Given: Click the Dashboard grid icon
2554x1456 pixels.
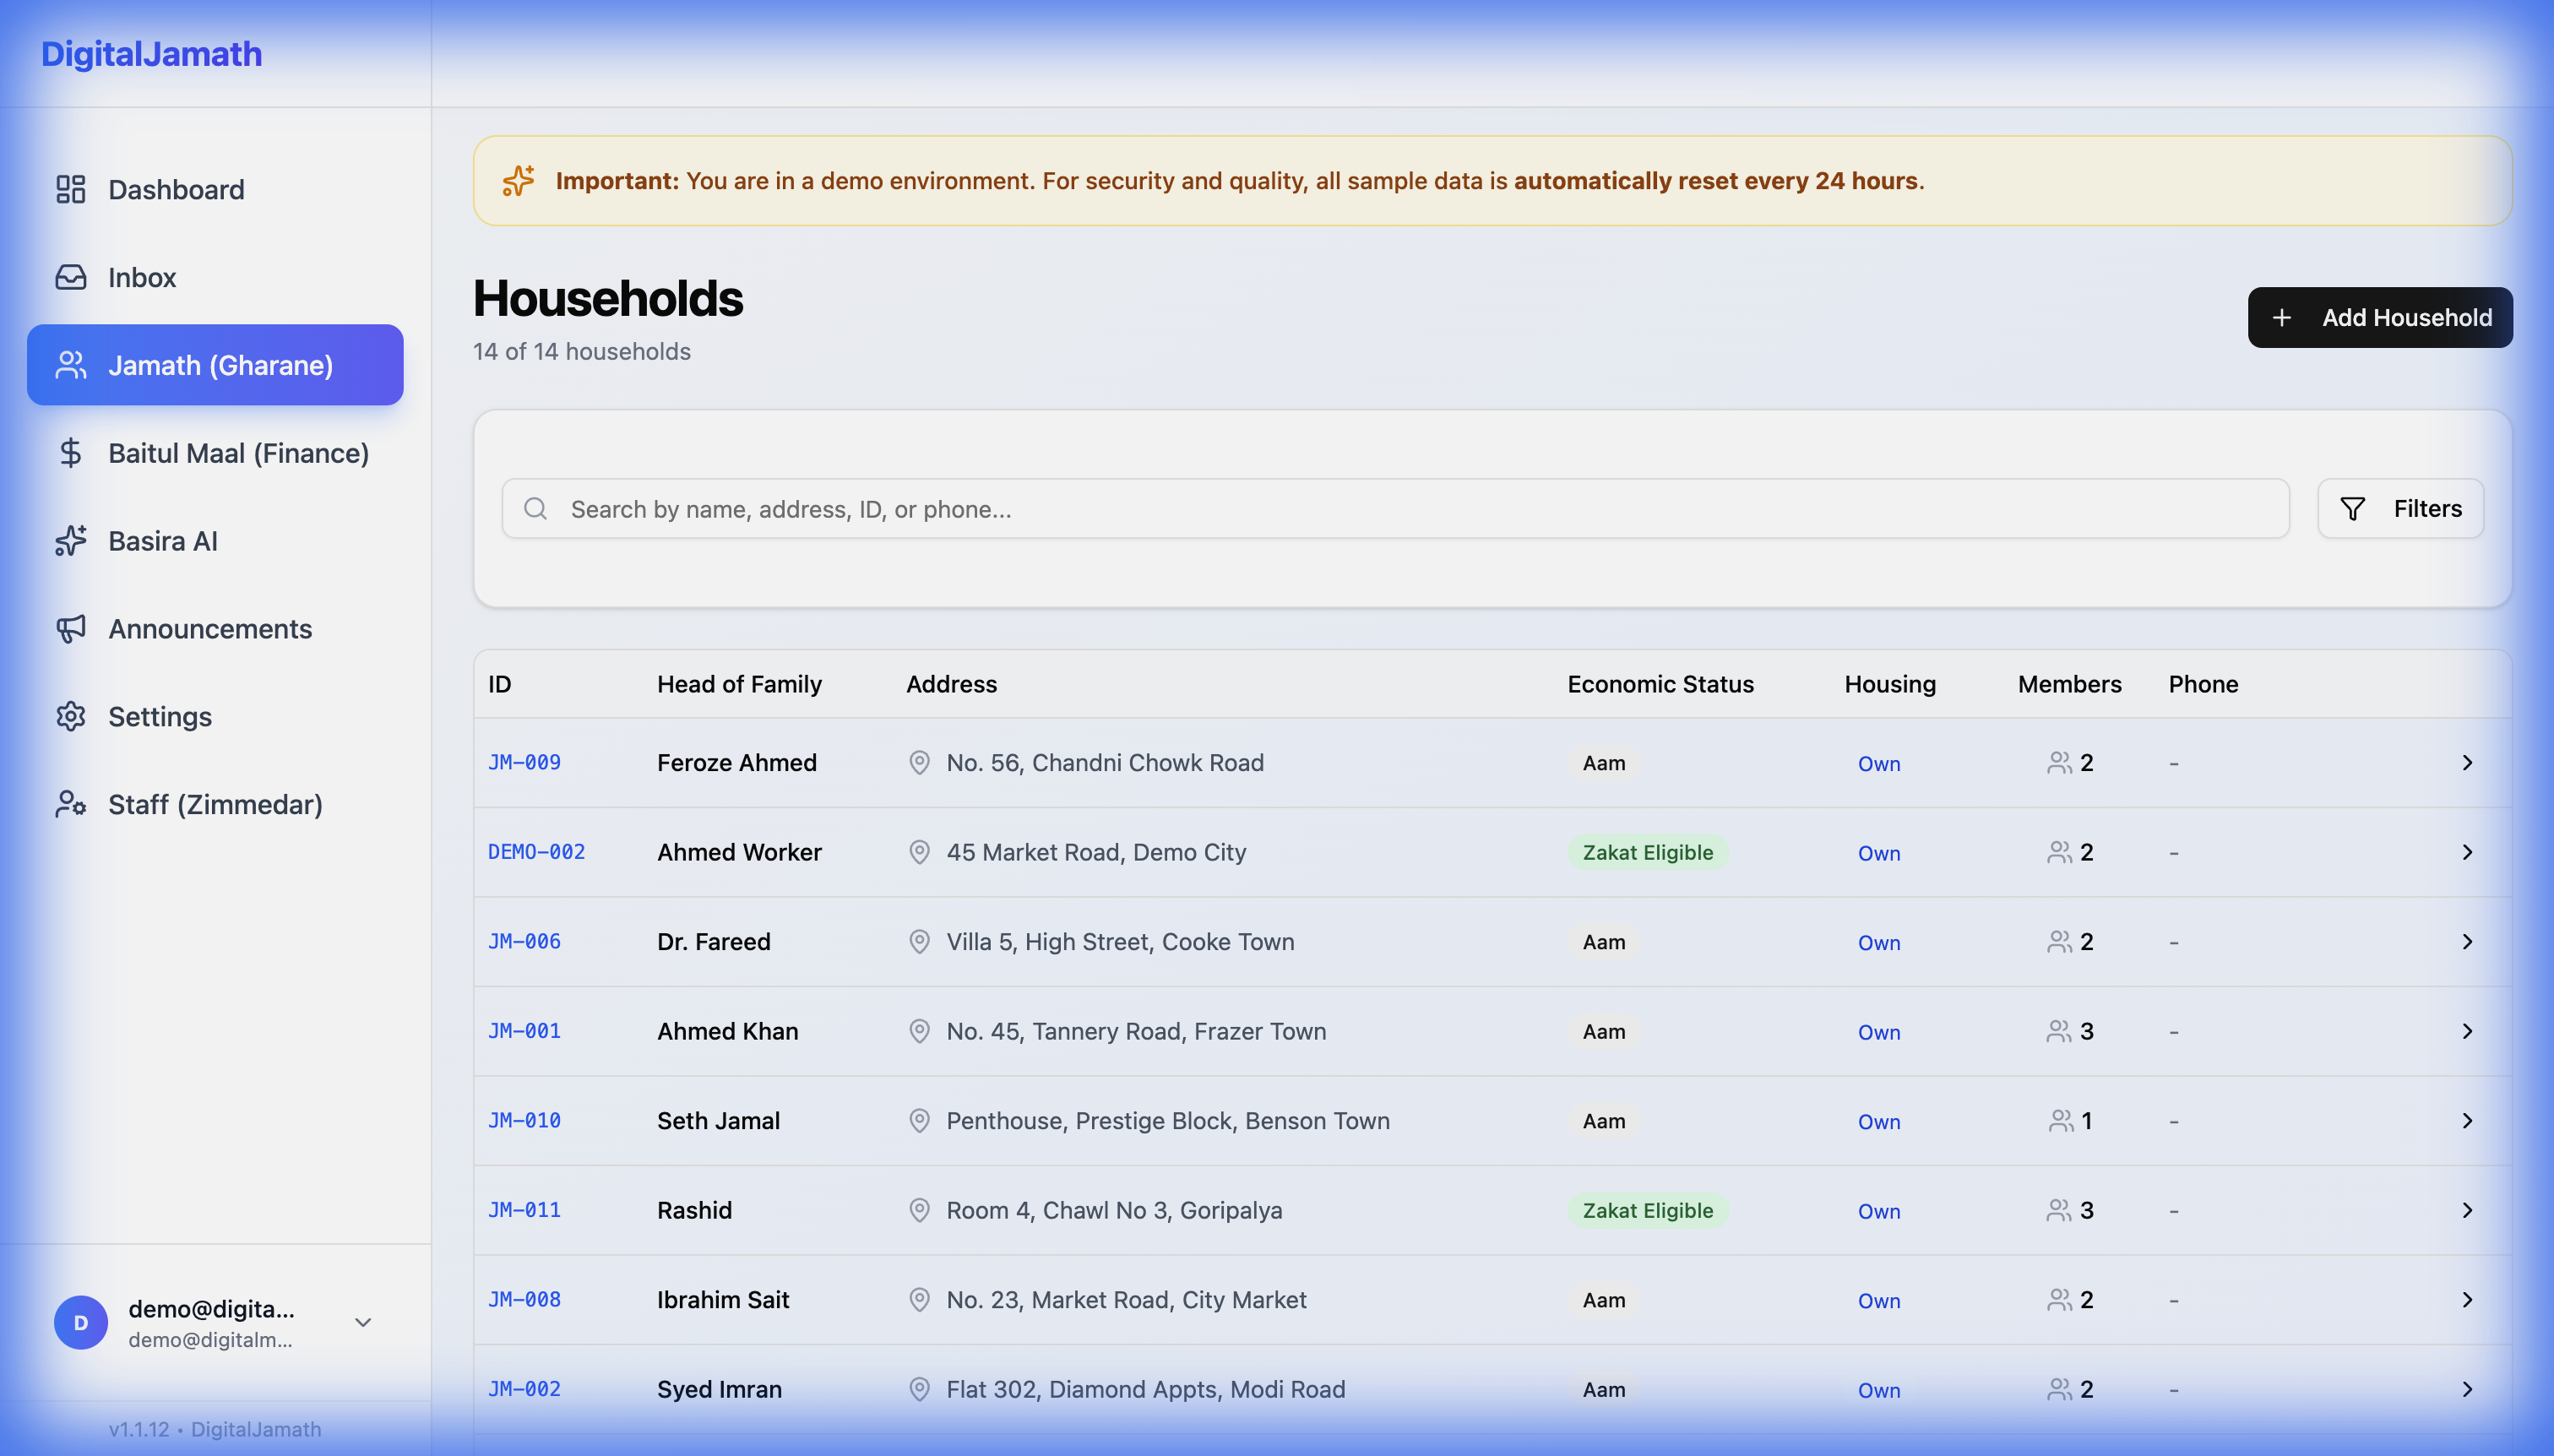Looking at the screenshot, I should click(x=70, y=189).
